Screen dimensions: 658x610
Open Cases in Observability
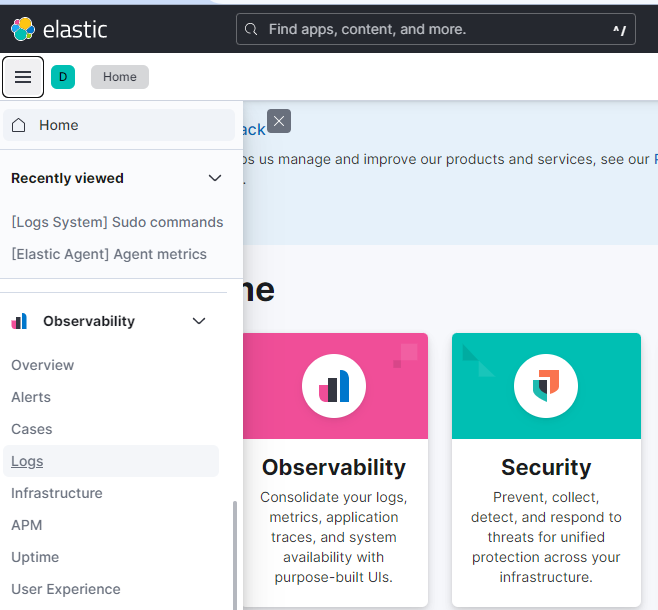tap(32, 429)
